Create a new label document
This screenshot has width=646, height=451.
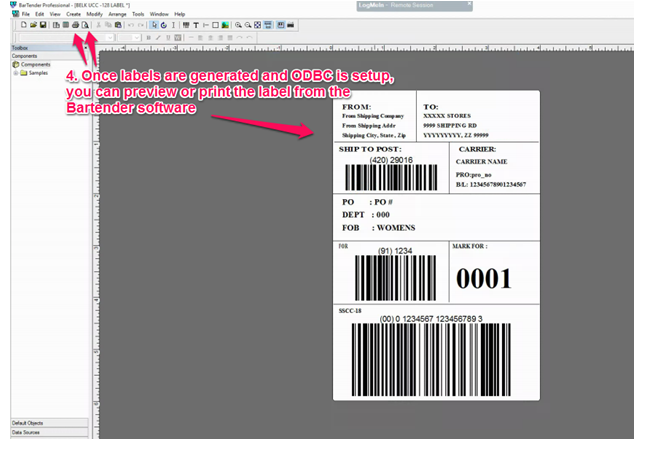point(23,25)
